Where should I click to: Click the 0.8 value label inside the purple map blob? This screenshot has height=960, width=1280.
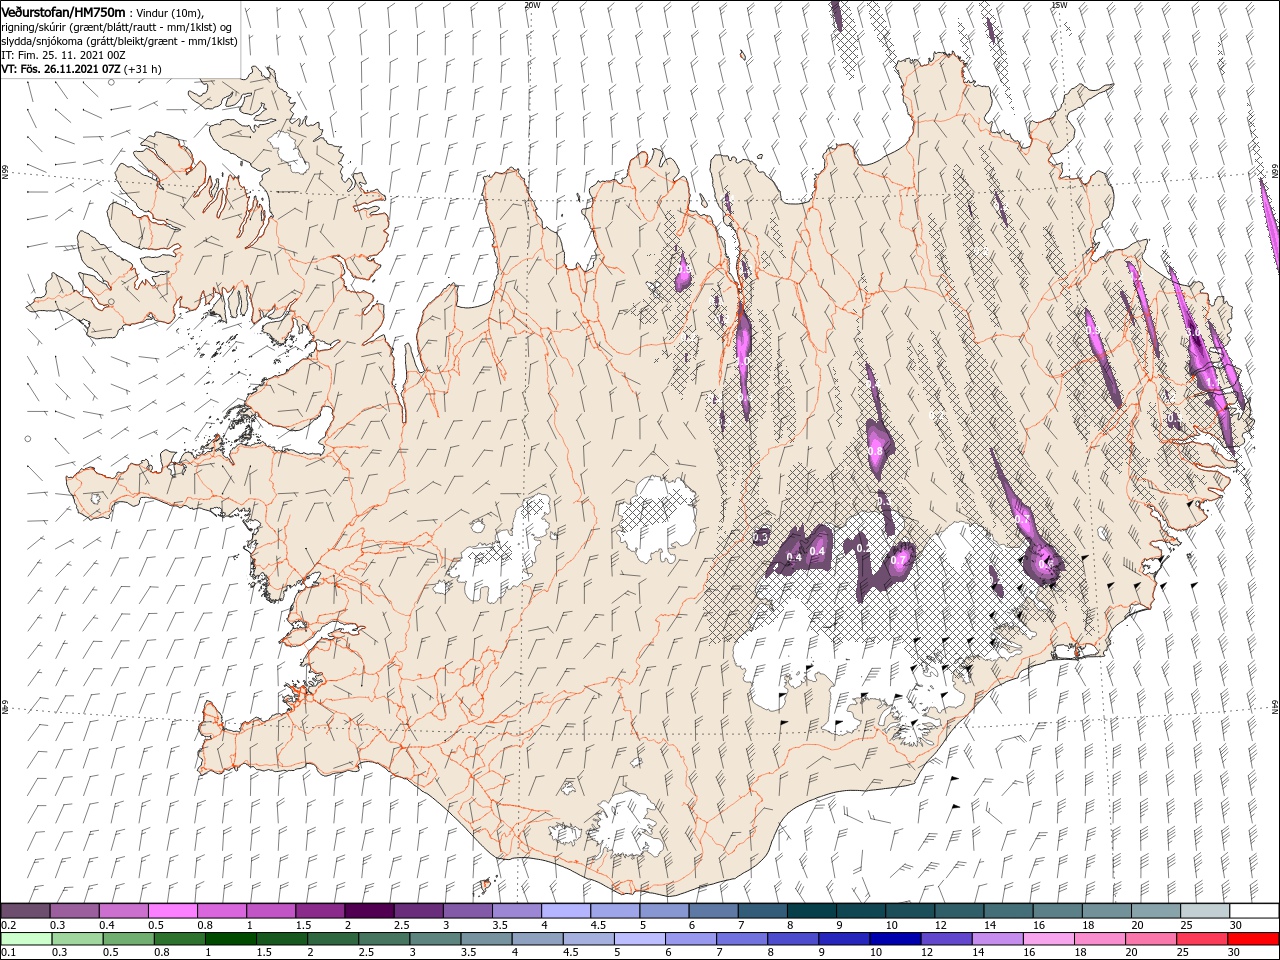875,452
